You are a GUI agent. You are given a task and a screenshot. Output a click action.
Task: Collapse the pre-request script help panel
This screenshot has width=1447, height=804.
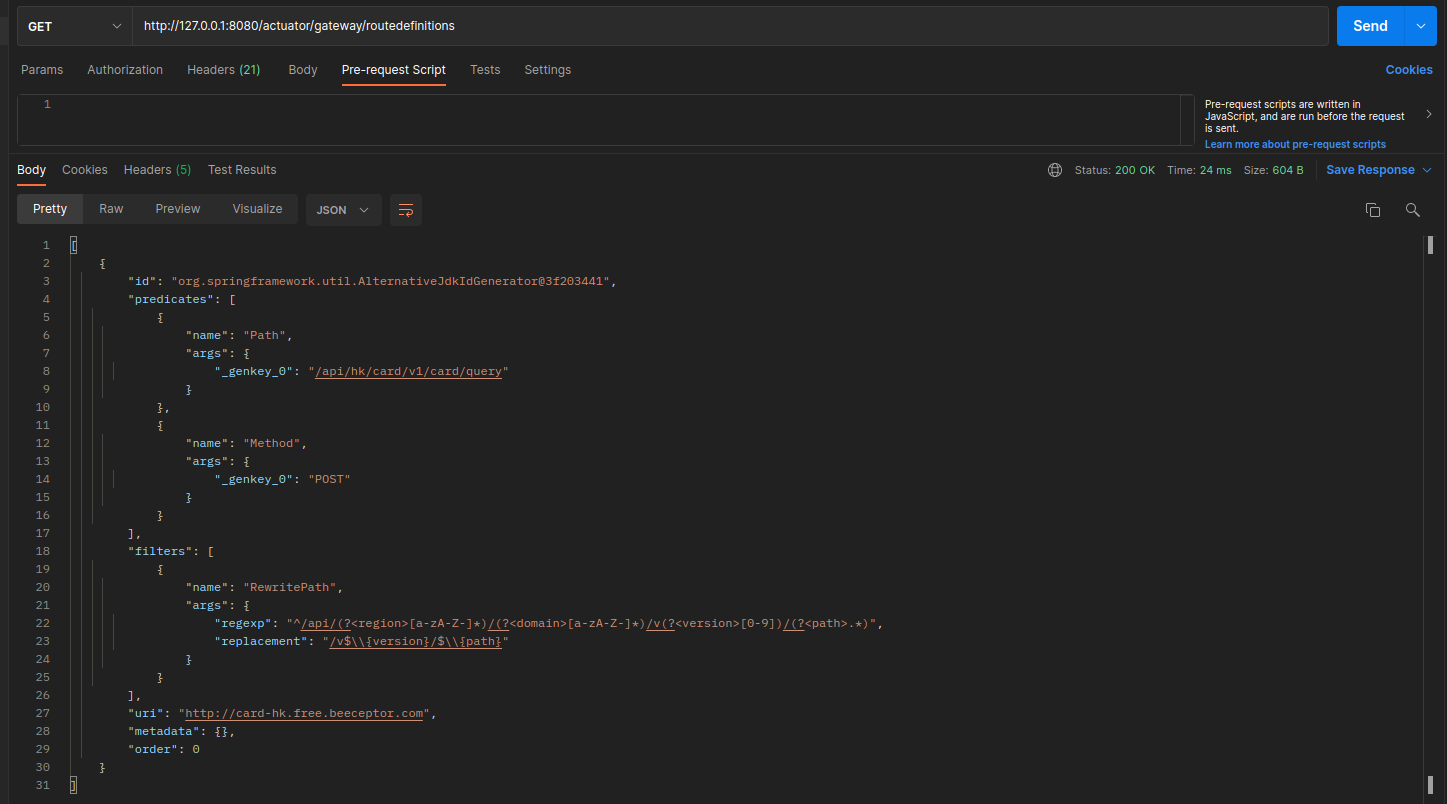(x=1429, y=115)
